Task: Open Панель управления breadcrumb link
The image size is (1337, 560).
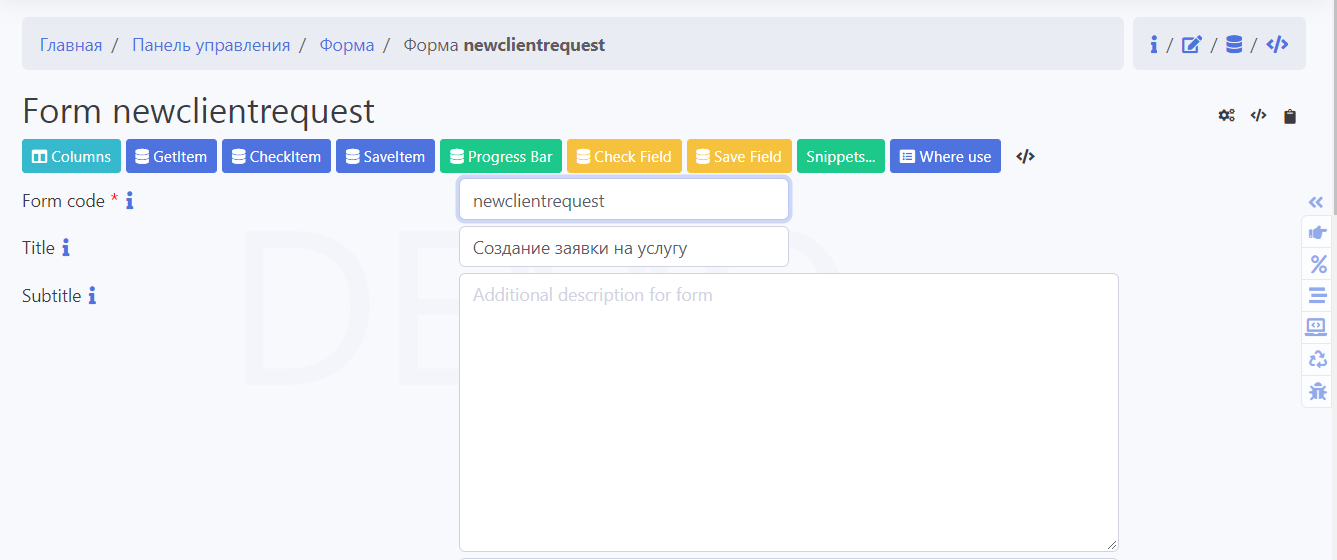Action: pos(211,45)
